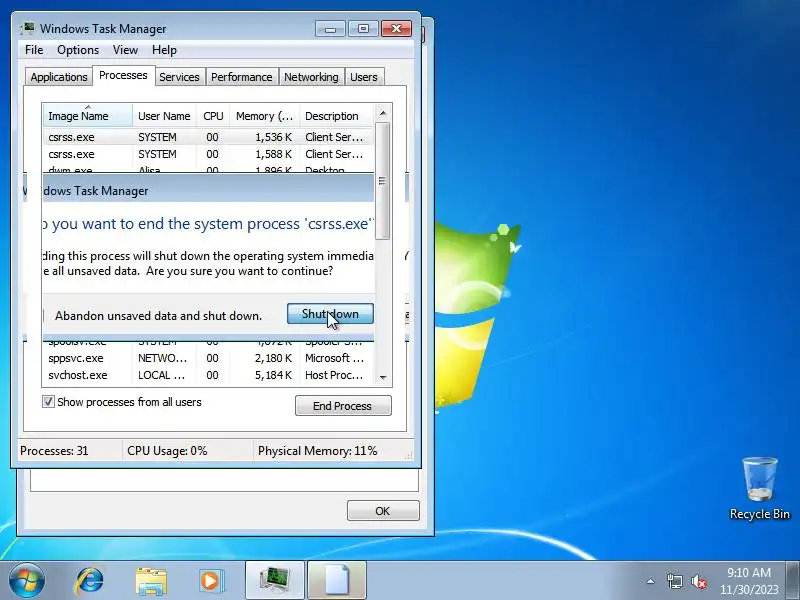Click SYSTEM user in first csrss.exe row

point(157,137)
